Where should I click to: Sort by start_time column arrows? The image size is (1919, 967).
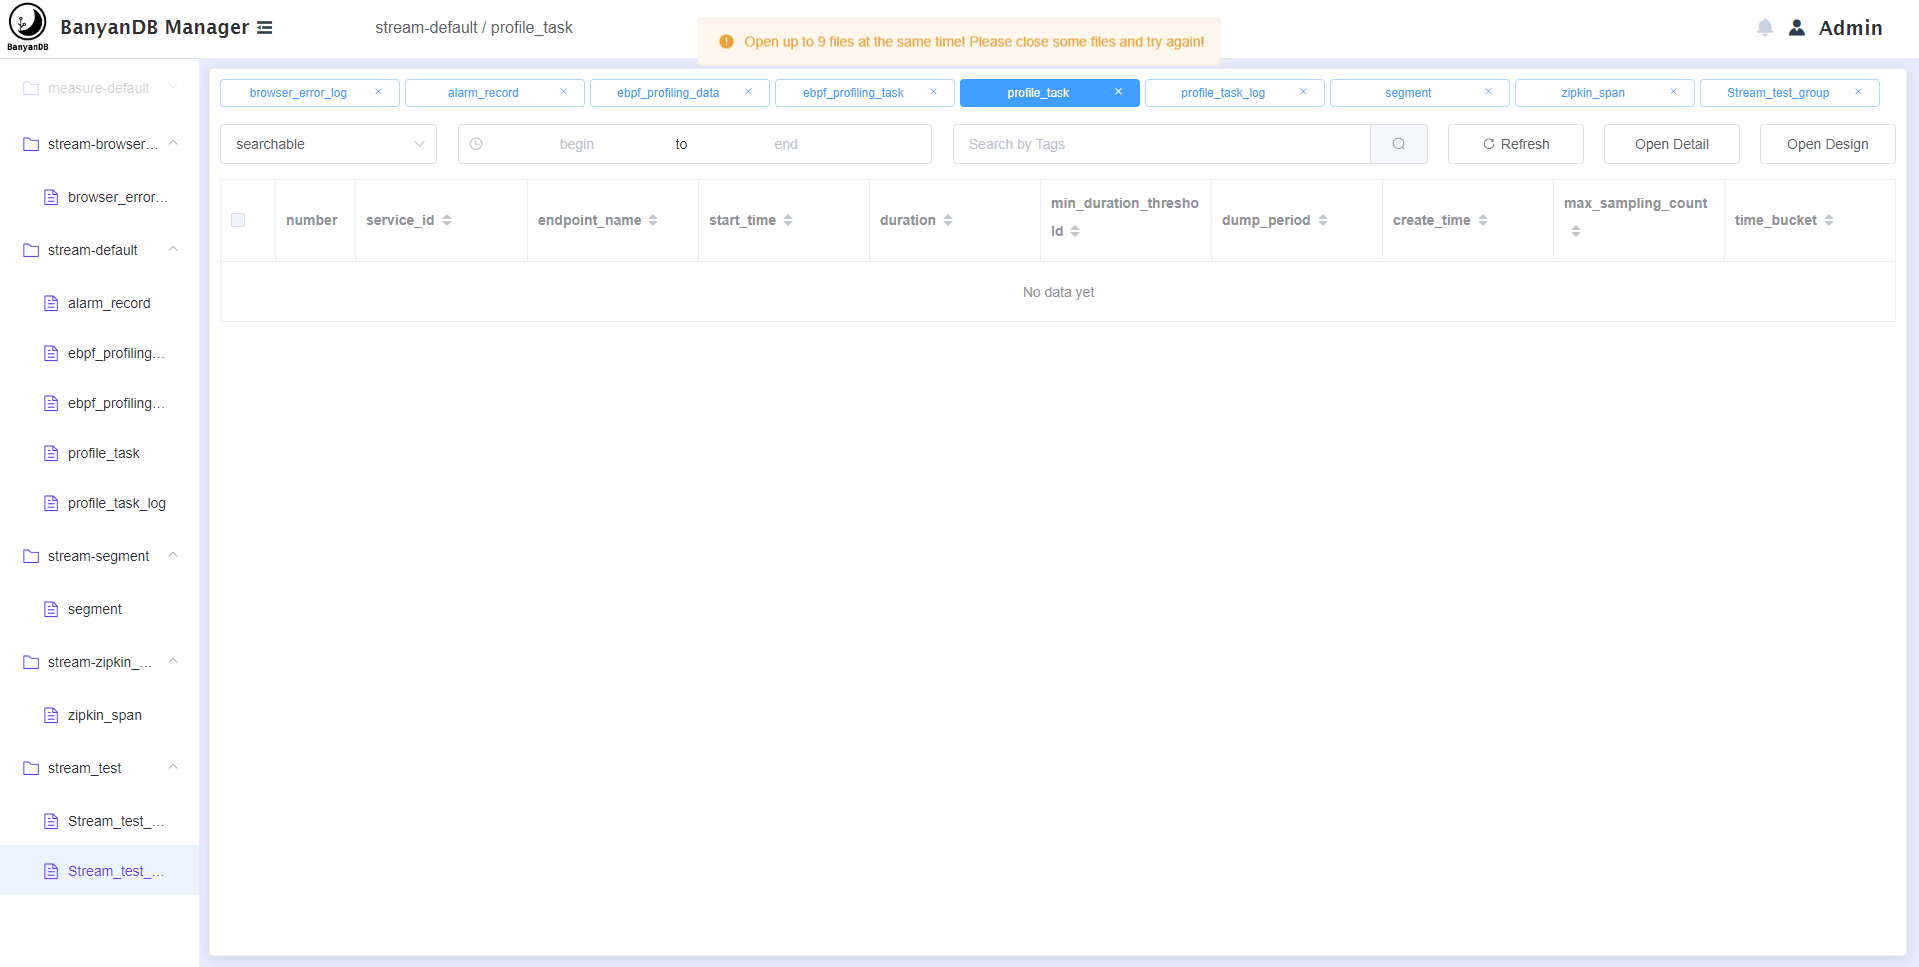pos(788,220)
